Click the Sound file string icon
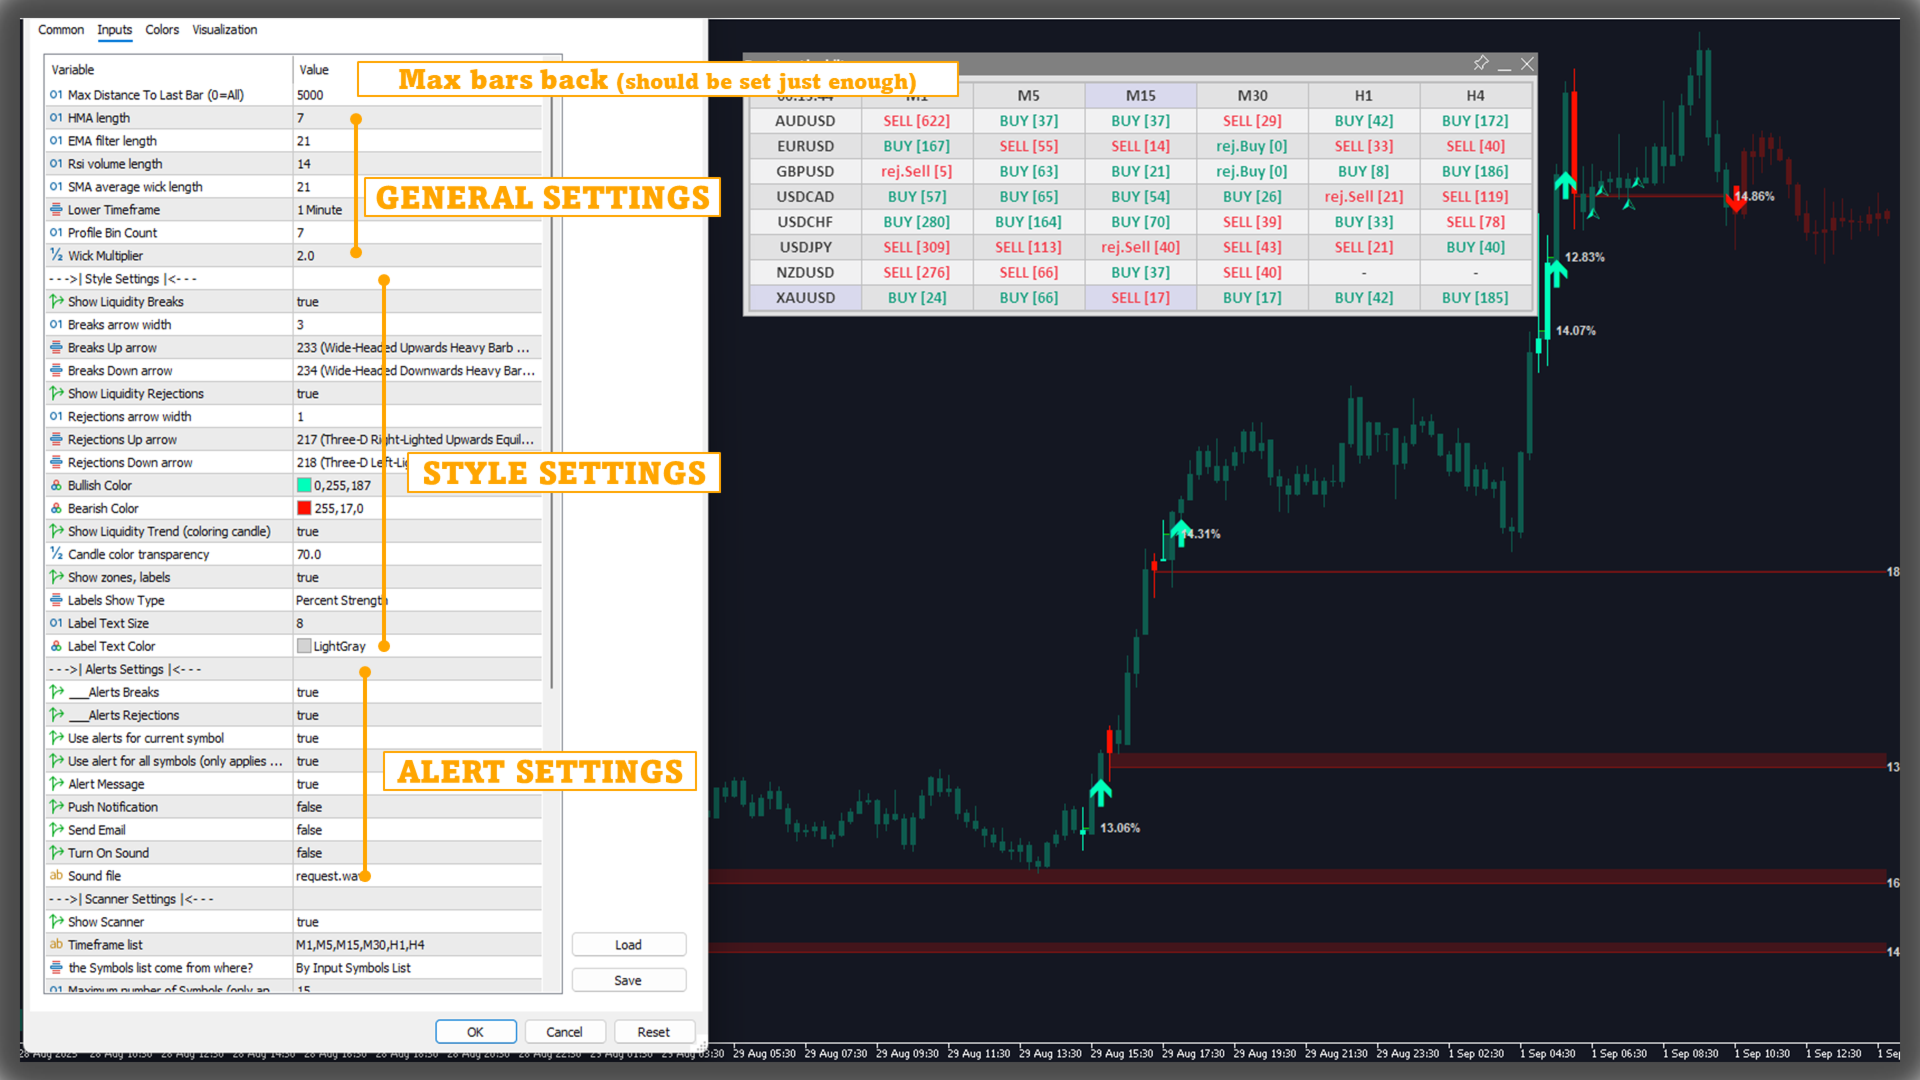Viewport: 1920px width, 1080px height. click(56, 875)
